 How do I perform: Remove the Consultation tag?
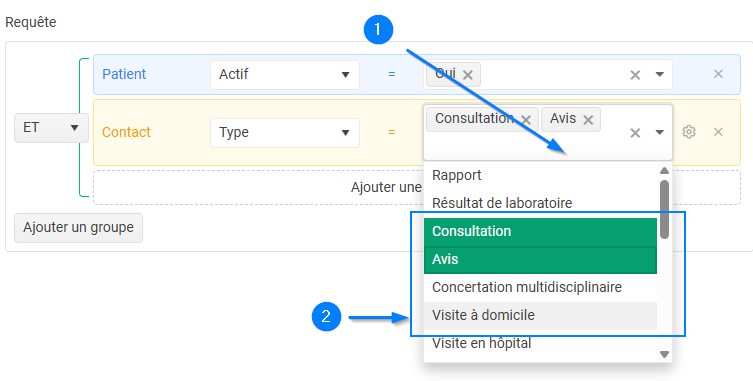tap(526, 120)
